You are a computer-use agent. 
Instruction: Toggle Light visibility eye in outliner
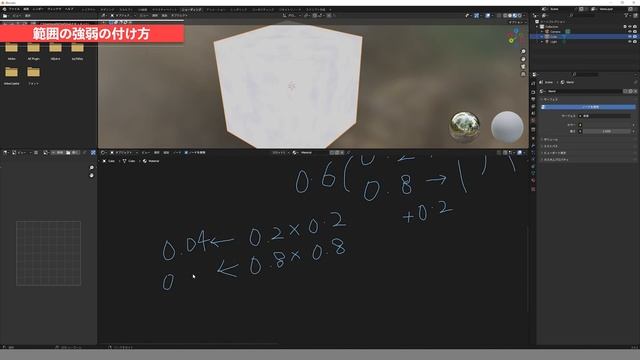coord(630,42)
